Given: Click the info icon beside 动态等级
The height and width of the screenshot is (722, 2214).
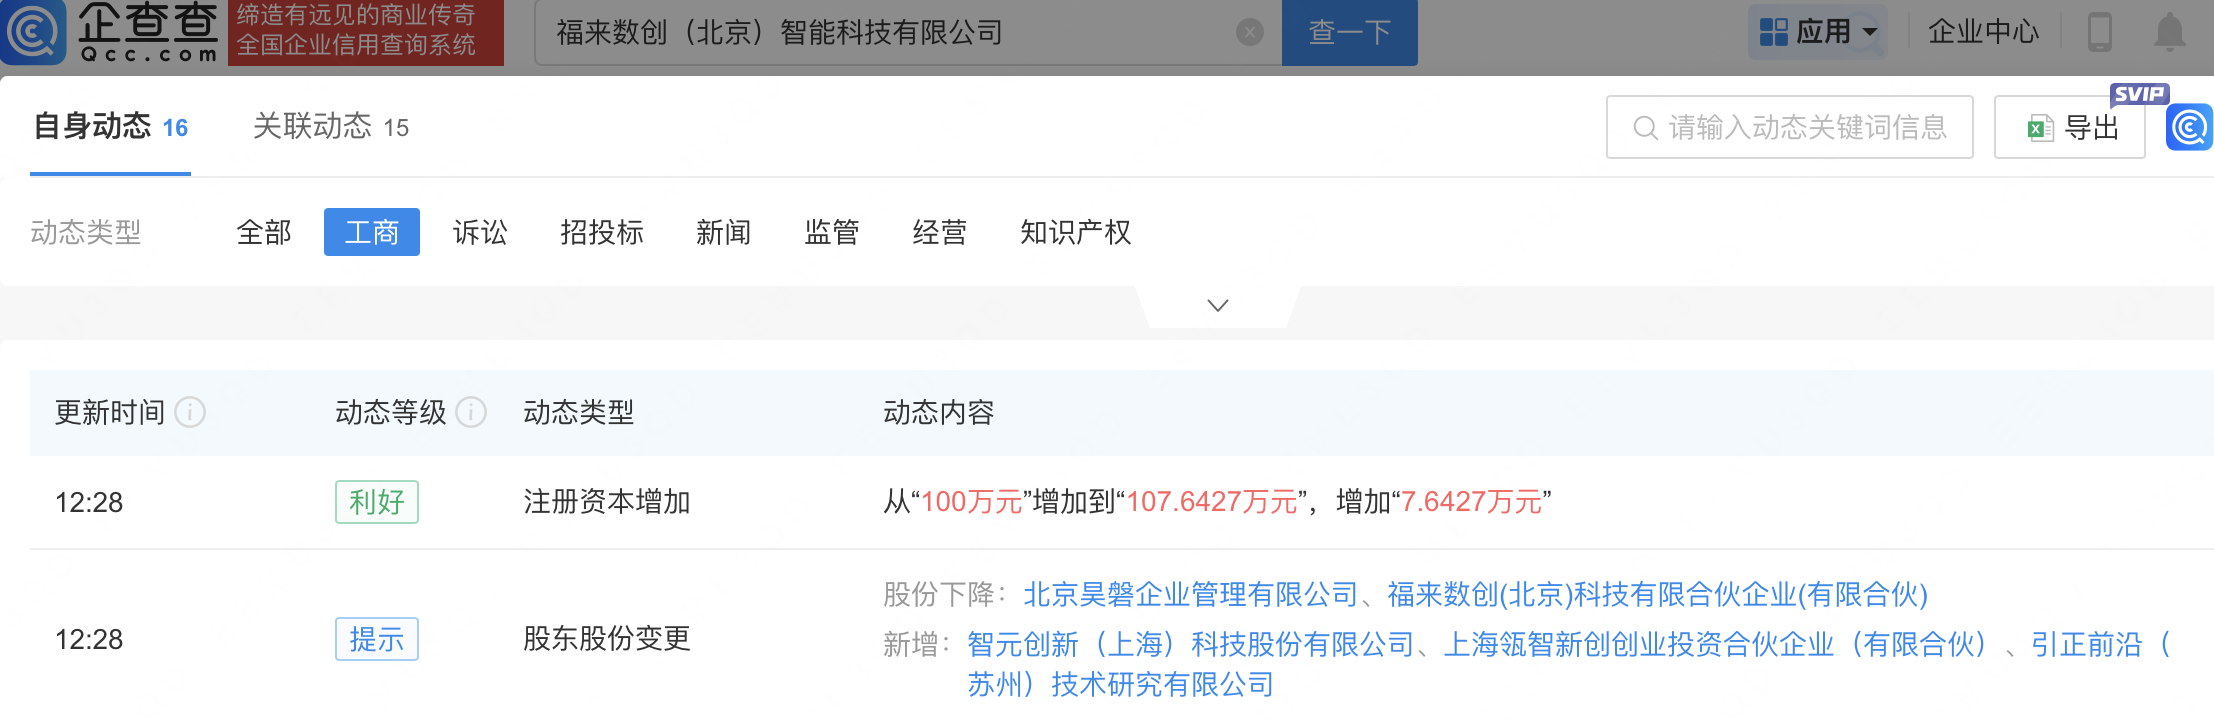Looking at the screenshot, I should [471, 412].
